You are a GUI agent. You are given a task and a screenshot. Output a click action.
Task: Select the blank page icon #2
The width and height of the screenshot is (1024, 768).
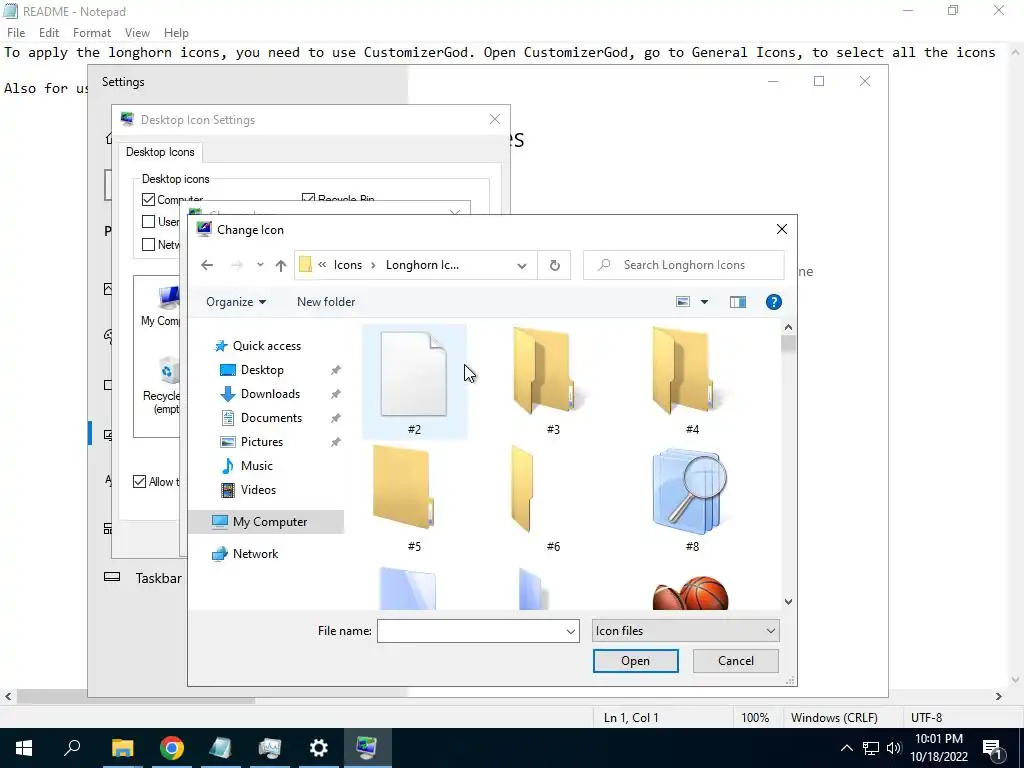(414, 381)
